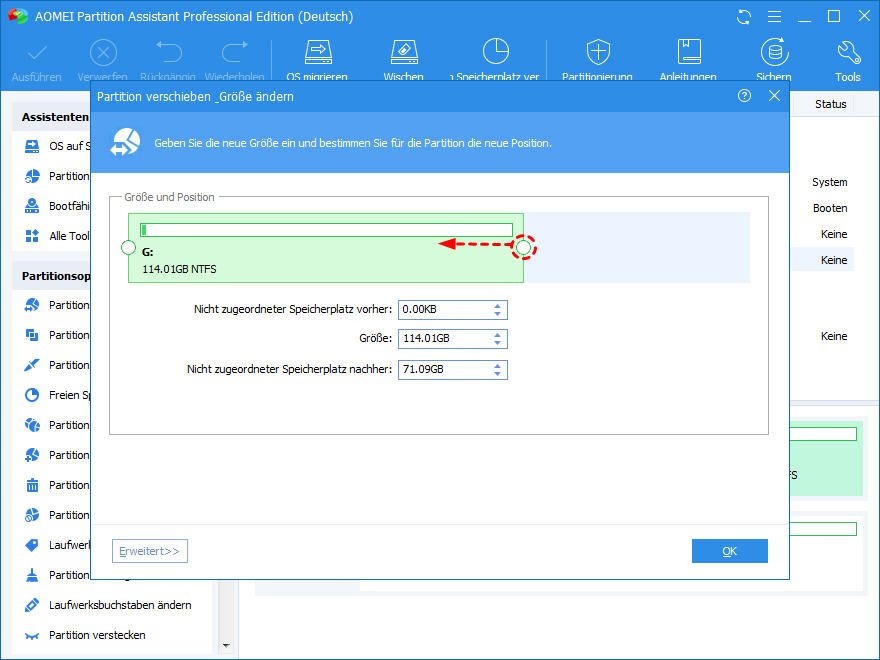Click the Erweitert>> button
The width and height of the screenshot is (880, 660).
click(149, 551)
